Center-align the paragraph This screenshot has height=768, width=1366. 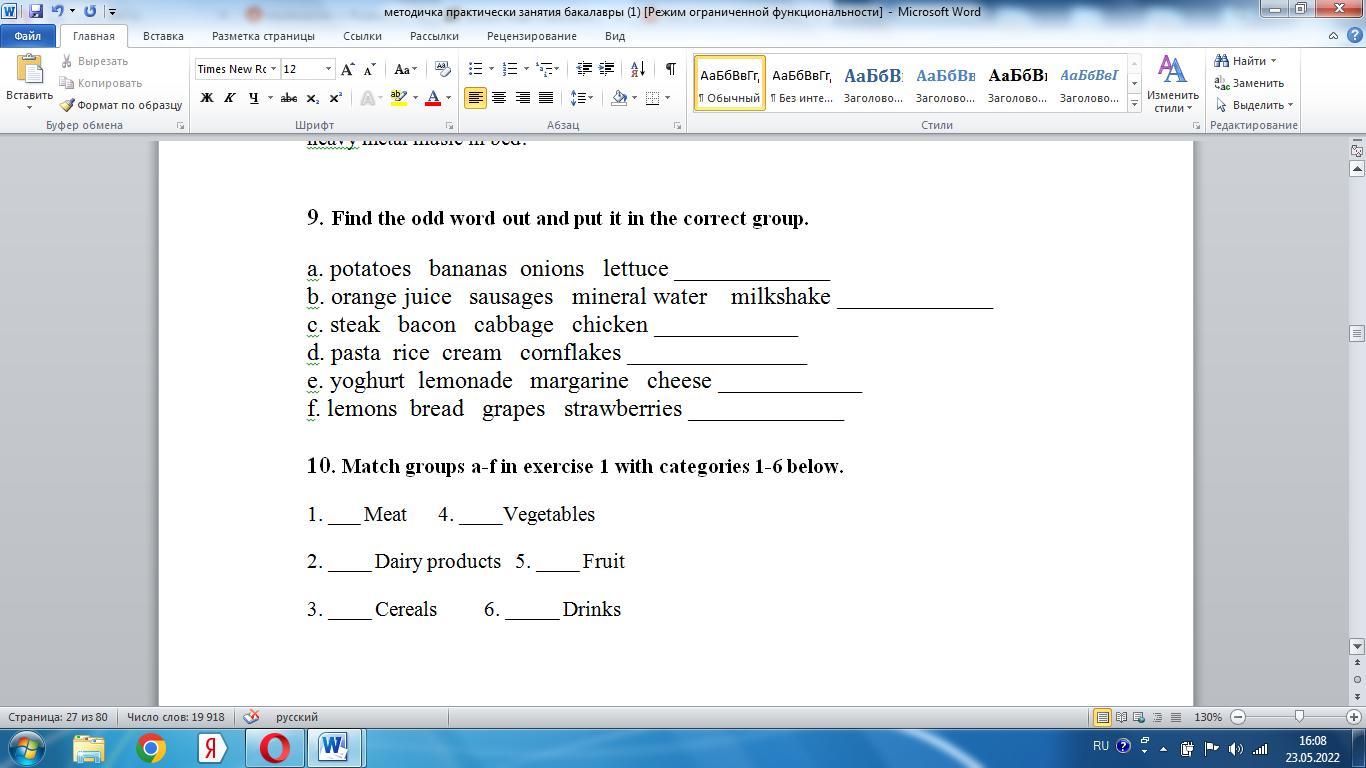(x=499, y=98)
